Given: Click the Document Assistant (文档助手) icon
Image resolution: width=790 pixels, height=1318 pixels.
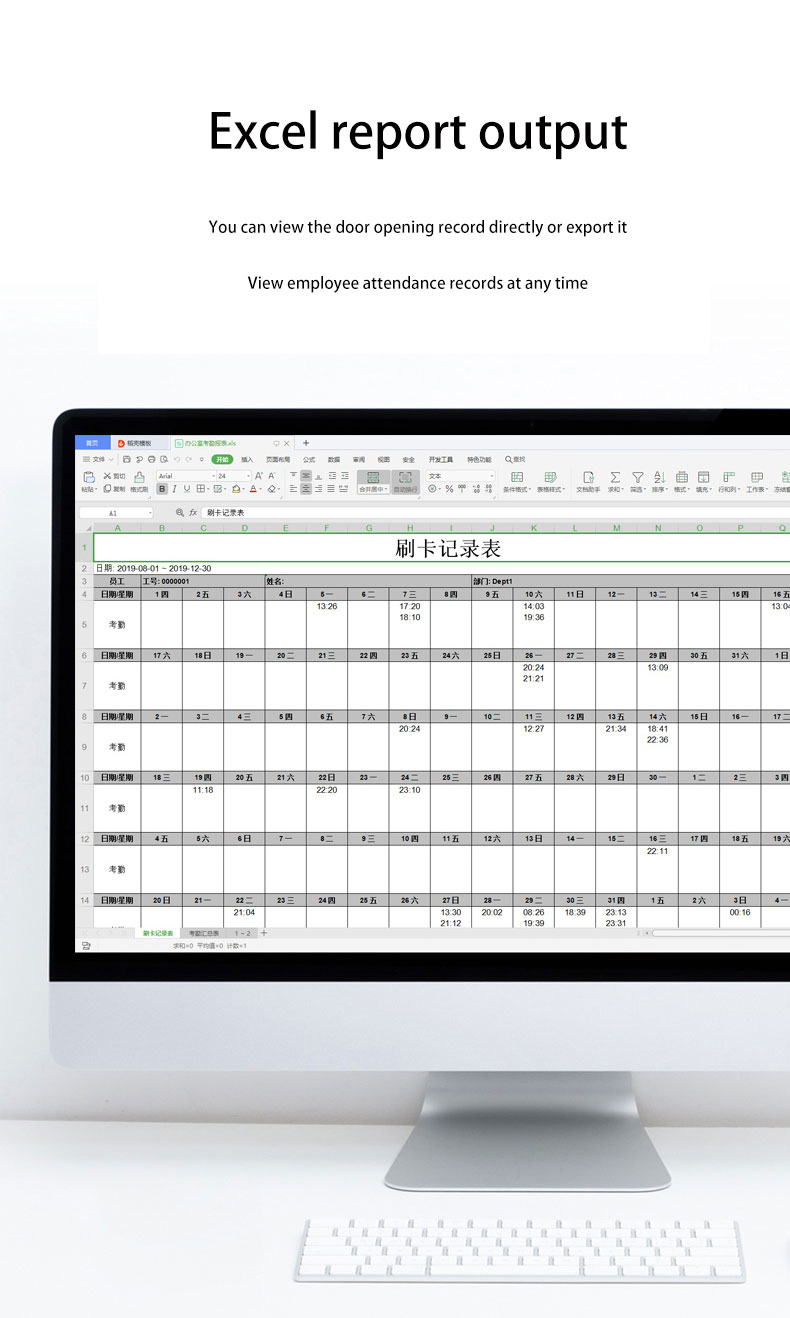Looking at the screenshot, I should (588, 477).
